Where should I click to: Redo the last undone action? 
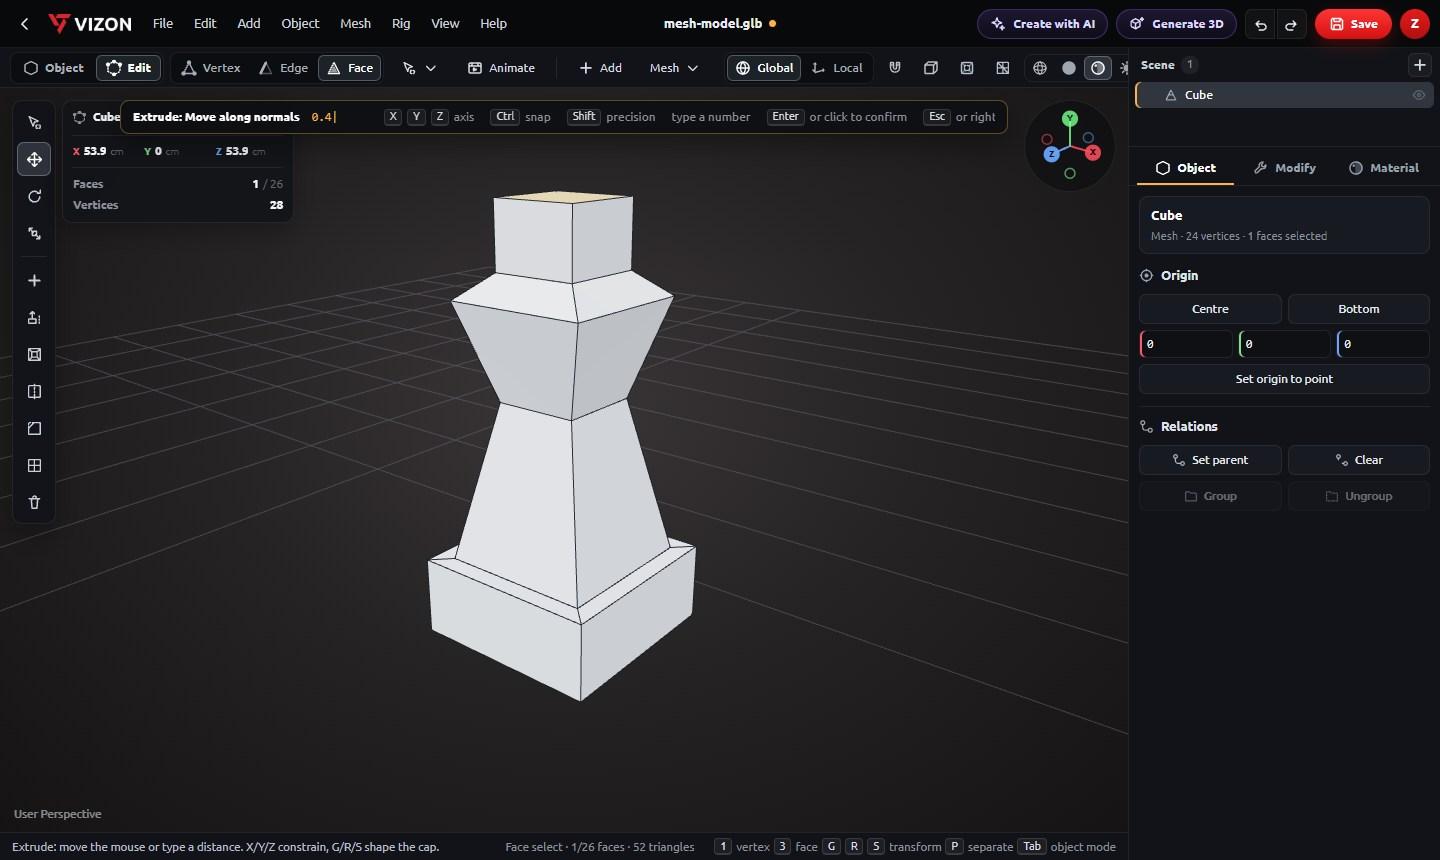click(1291, 24)
